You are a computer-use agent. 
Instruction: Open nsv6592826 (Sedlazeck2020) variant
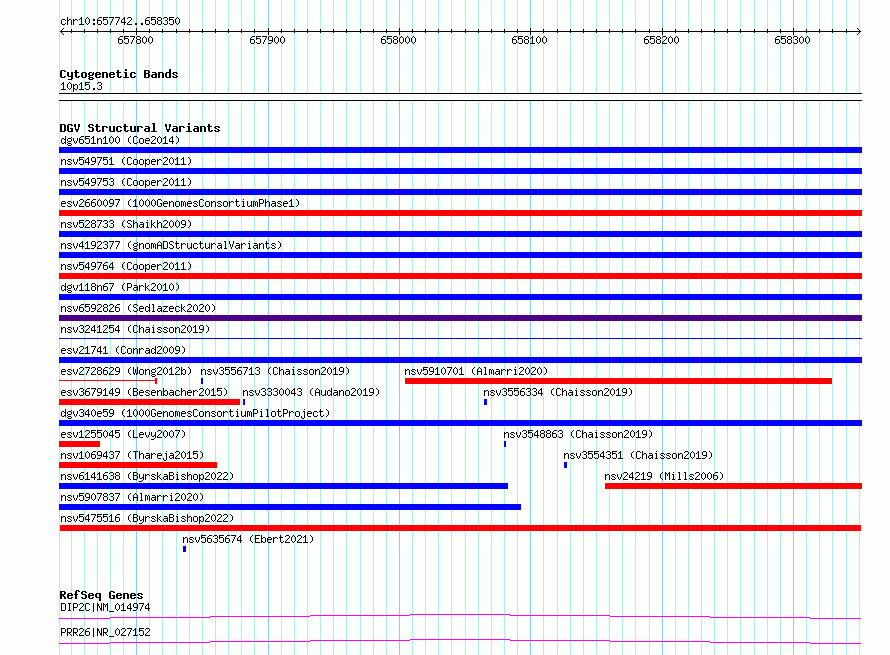tap(138, 308)
